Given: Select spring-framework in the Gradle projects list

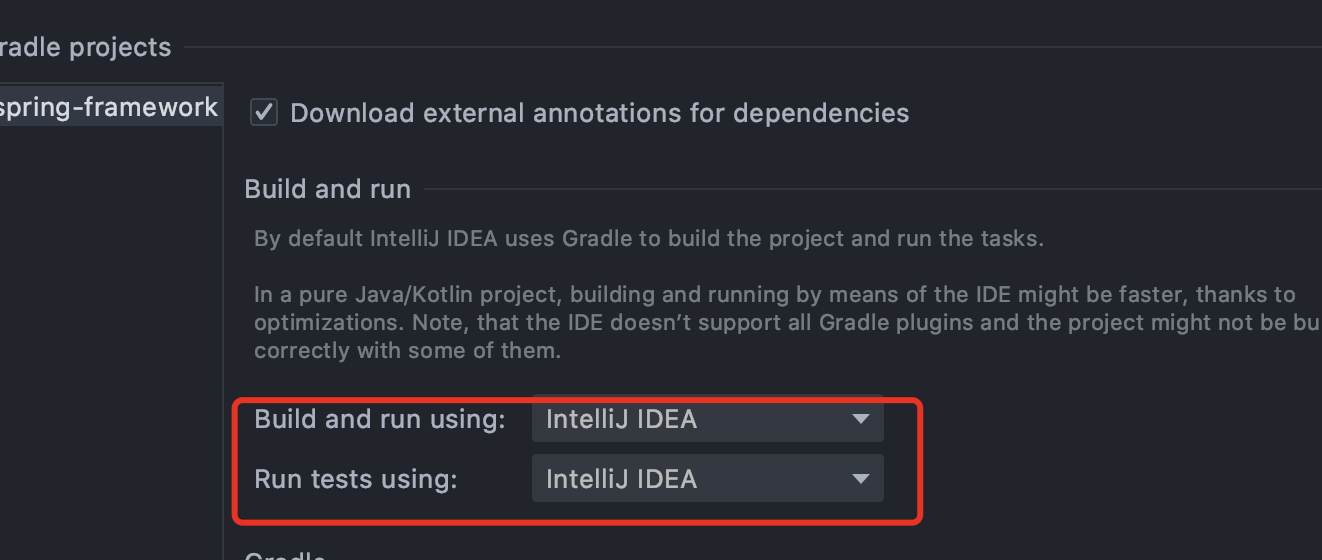Looking at the screenshot, I should 110,107.
